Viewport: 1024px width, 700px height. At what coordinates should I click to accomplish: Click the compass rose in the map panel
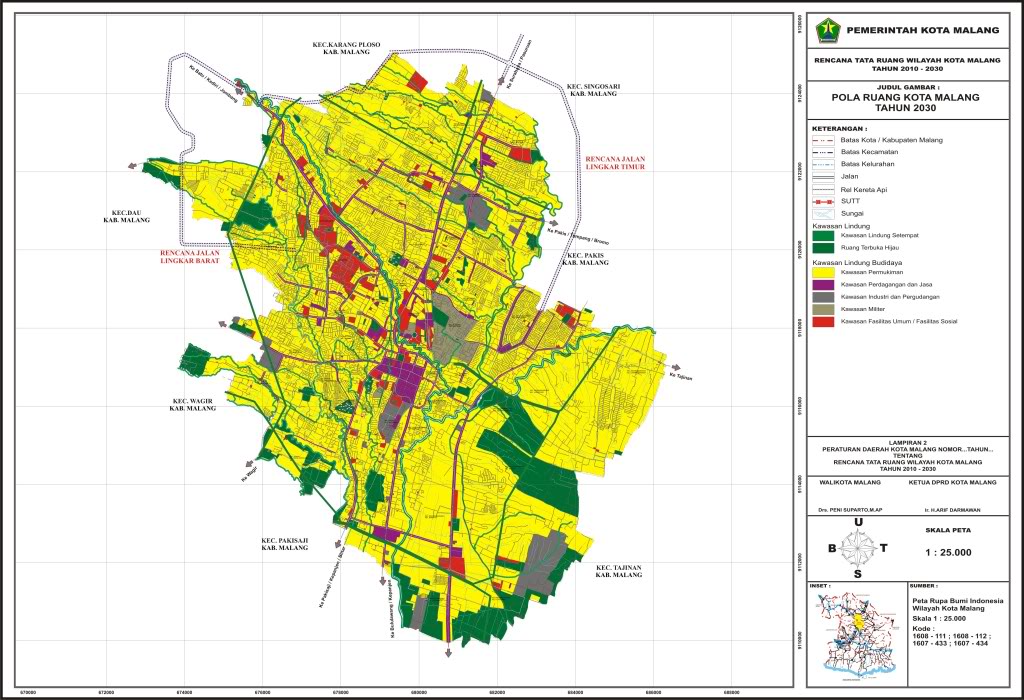[x=858, y=548]
